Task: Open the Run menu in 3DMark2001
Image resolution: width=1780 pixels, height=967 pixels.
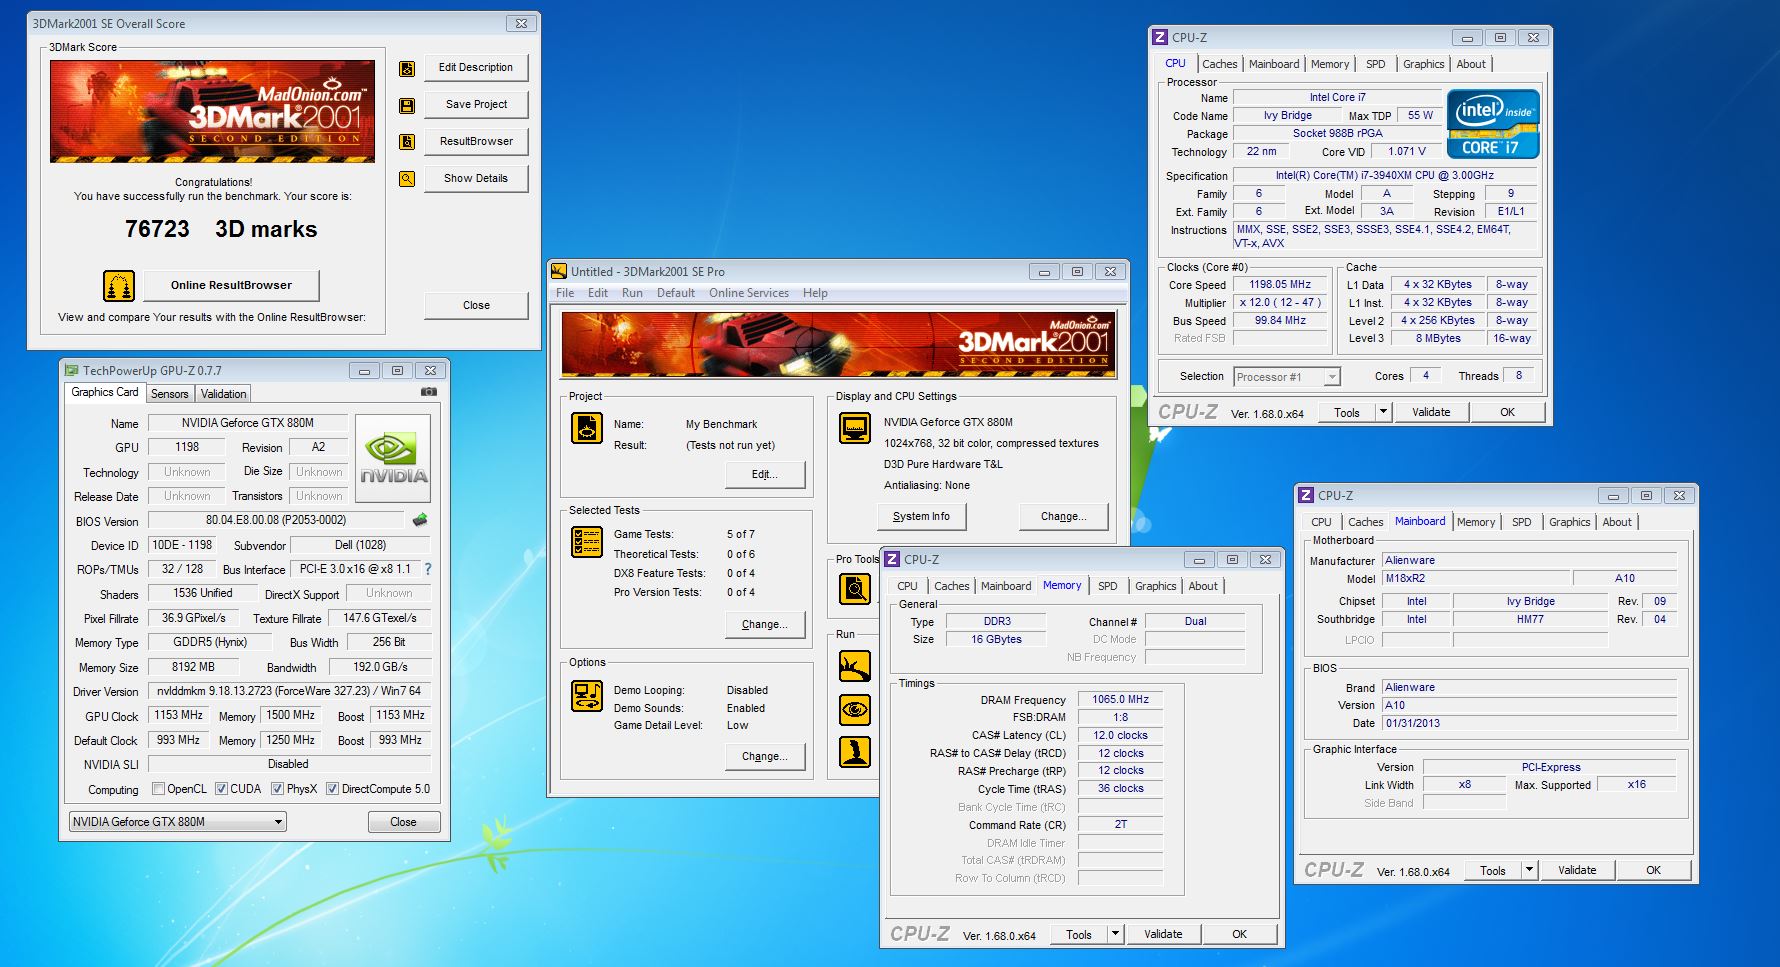Action: 632,293
